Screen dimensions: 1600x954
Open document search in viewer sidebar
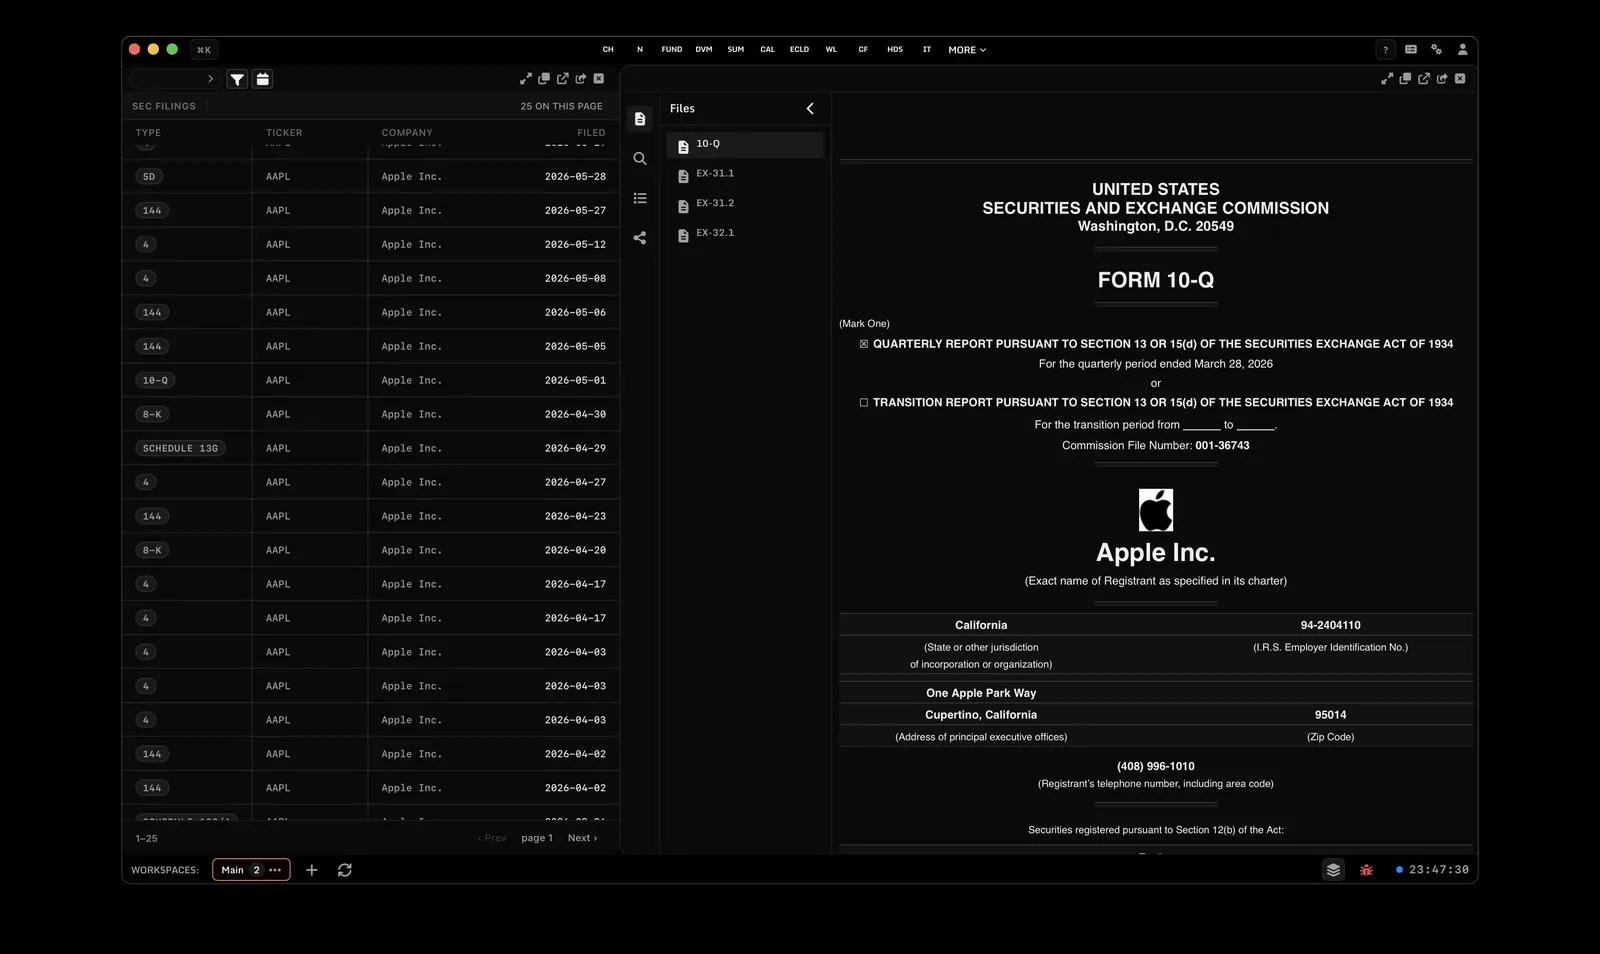(x=640, y=159)
